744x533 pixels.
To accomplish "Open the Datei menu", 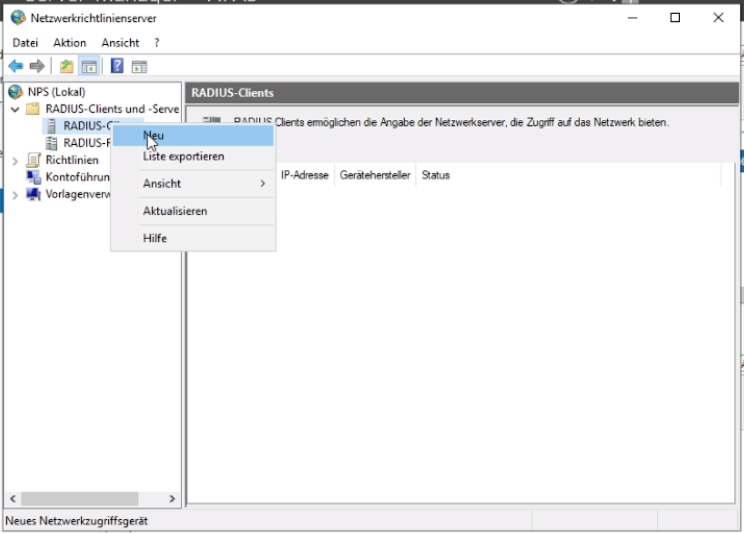I will point(25,43).
